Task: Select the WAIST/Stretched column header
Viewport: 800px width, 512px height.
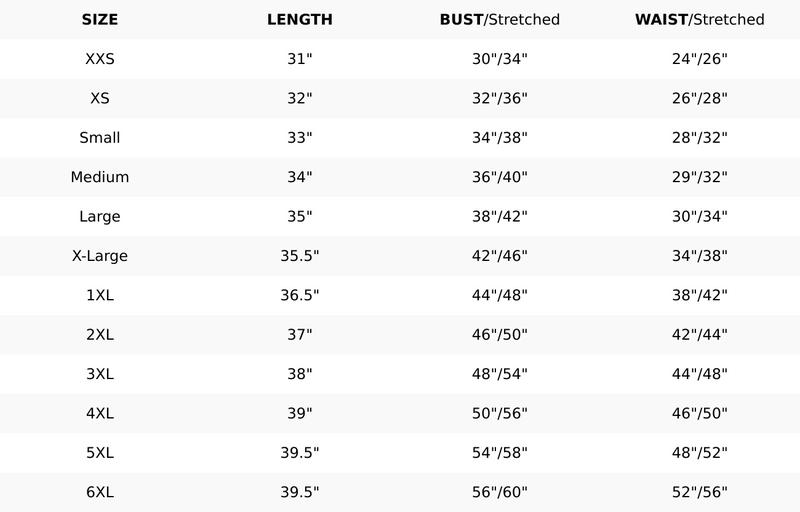Action: pos(700,20)
